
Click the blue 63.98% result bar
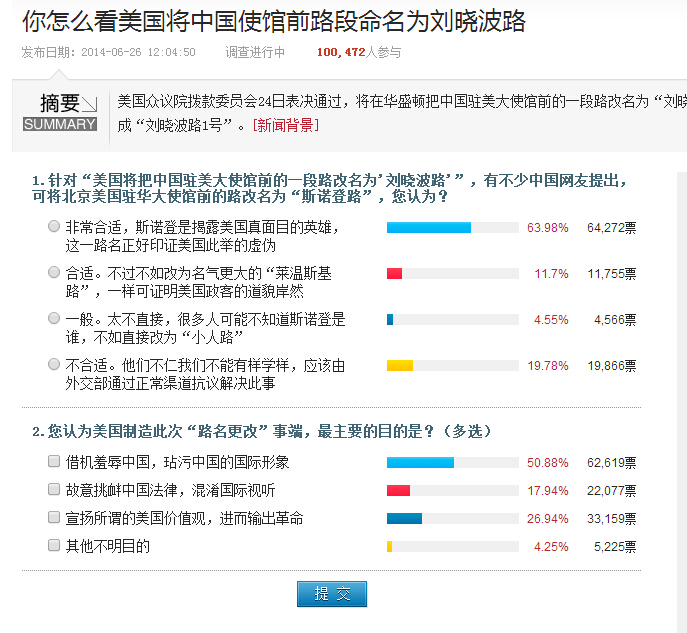[428, 227]
